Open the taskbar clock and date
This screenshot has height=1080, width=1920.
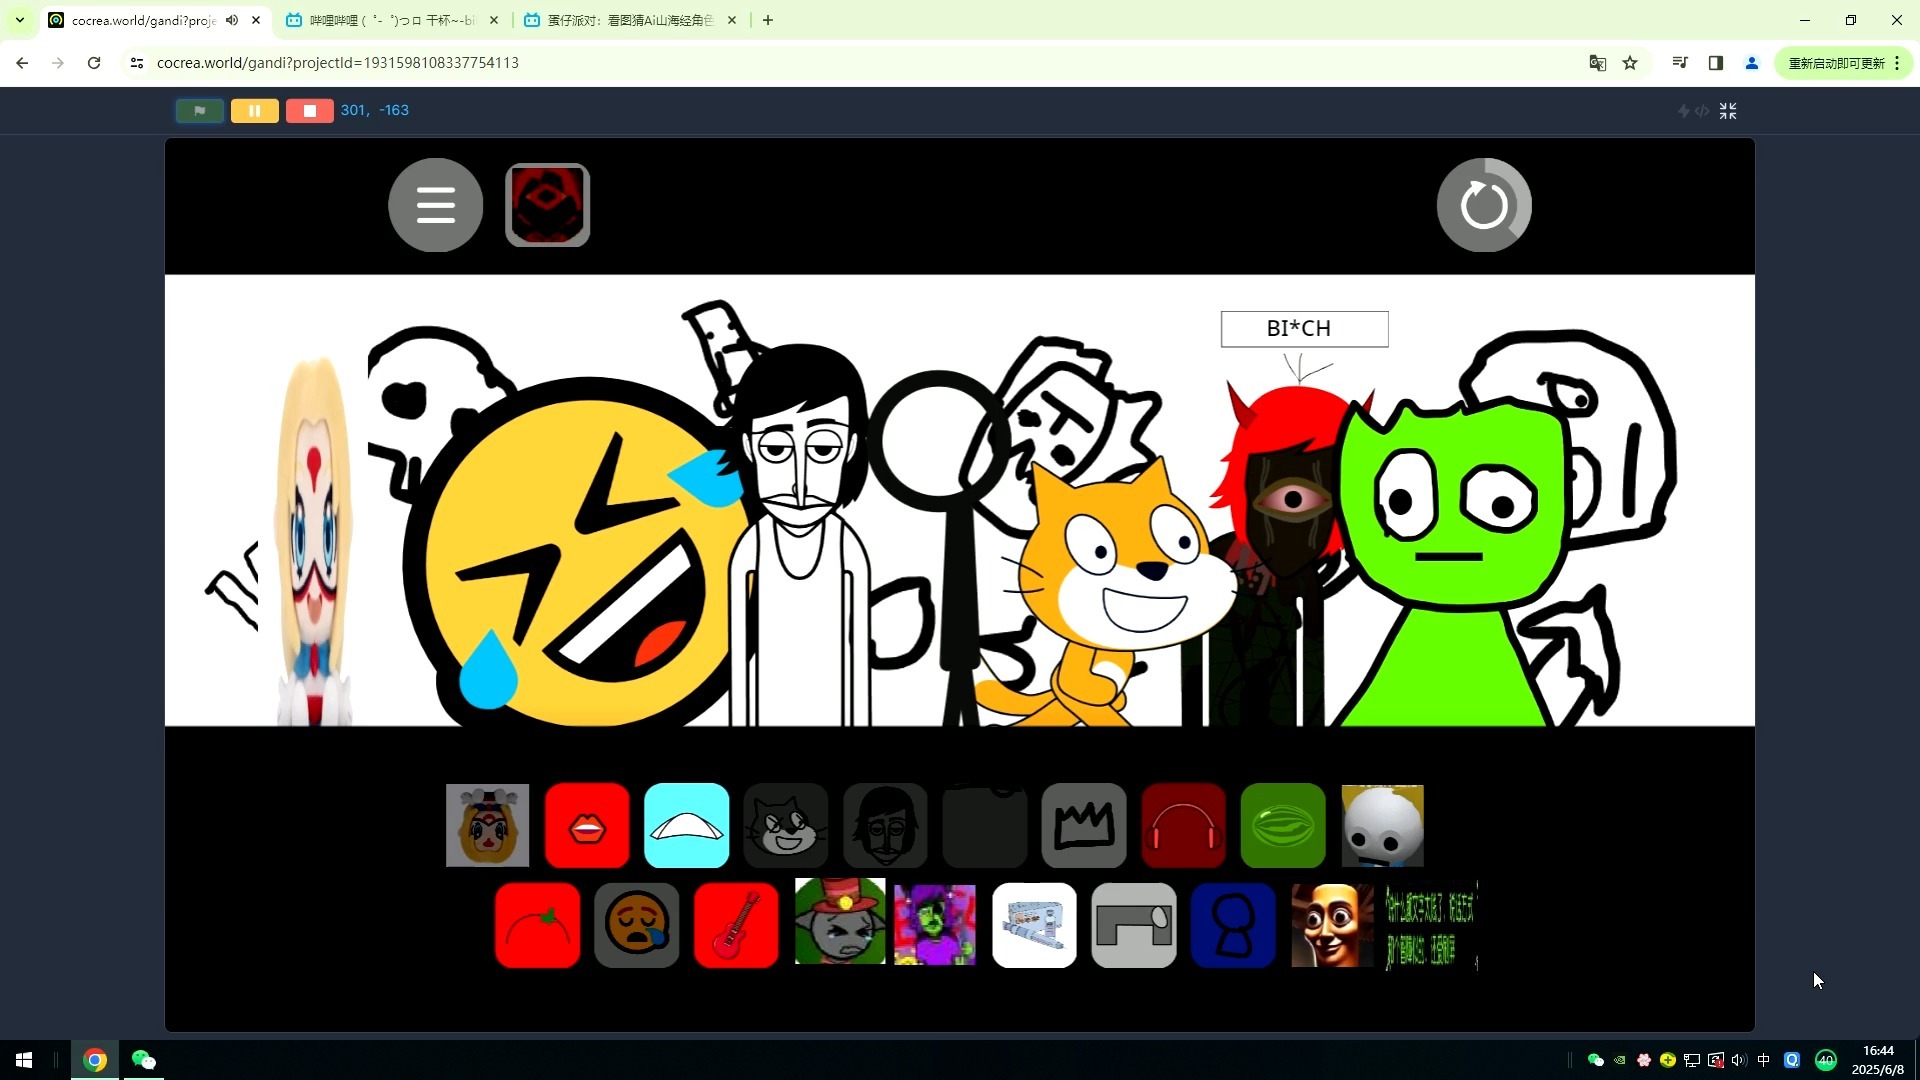pos(1878,1060)
